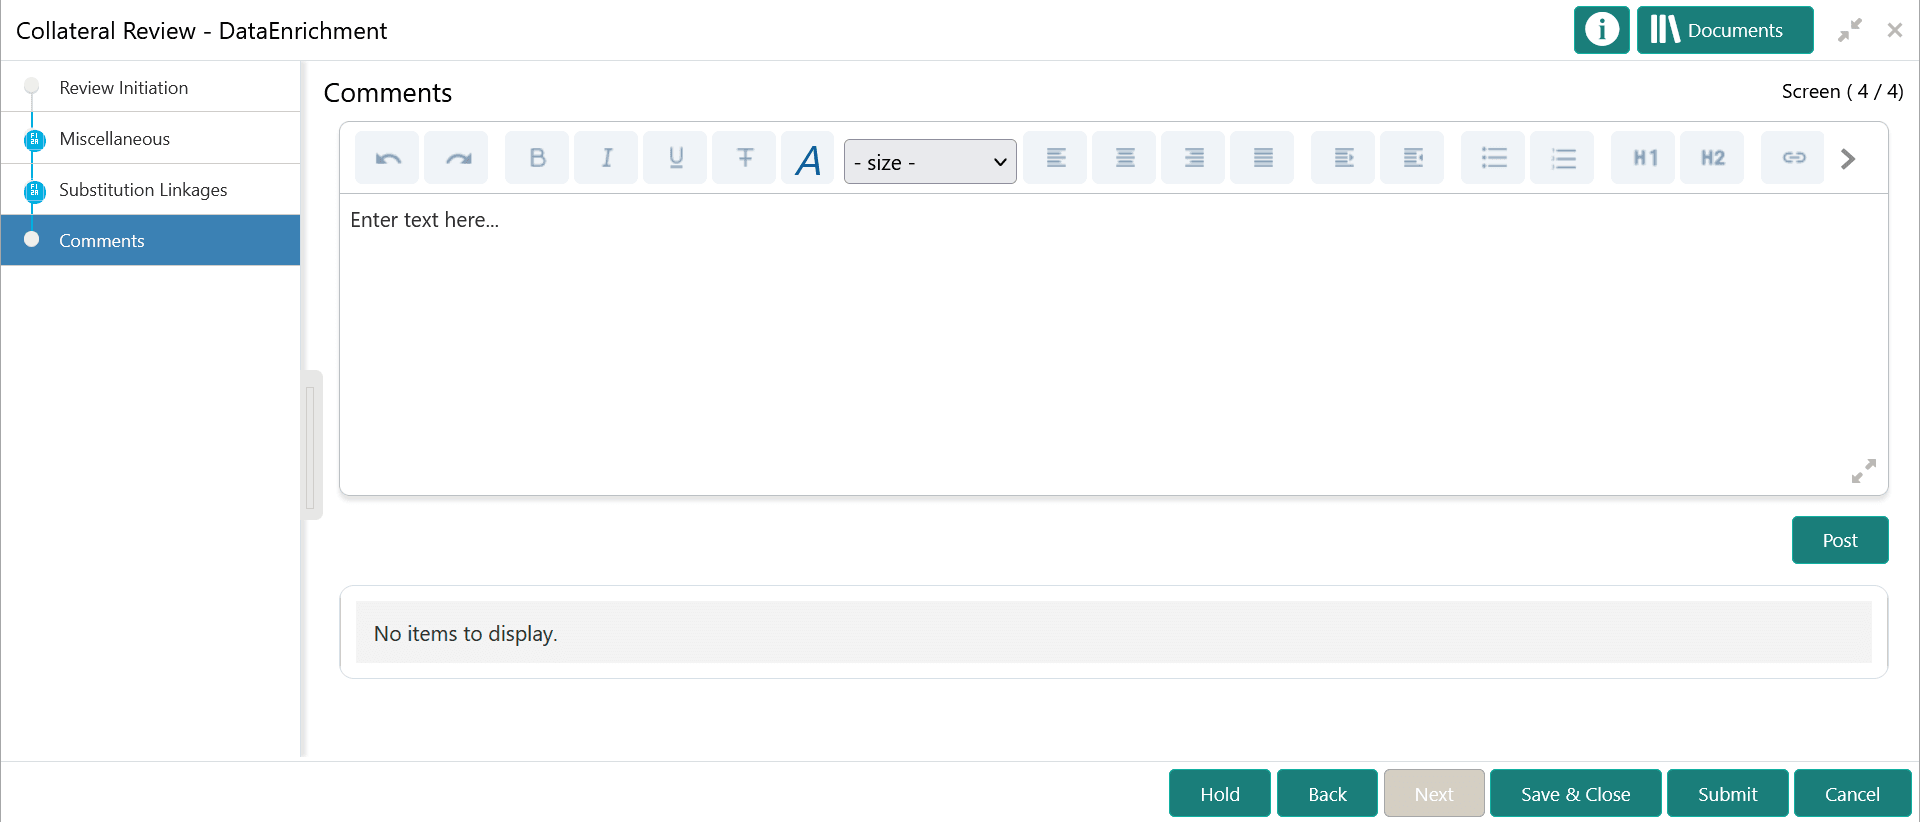Image resolution: width=1920 pixels, height=822 pixels.
Task: Toggle underline formatting
Action: click(675, 158)
